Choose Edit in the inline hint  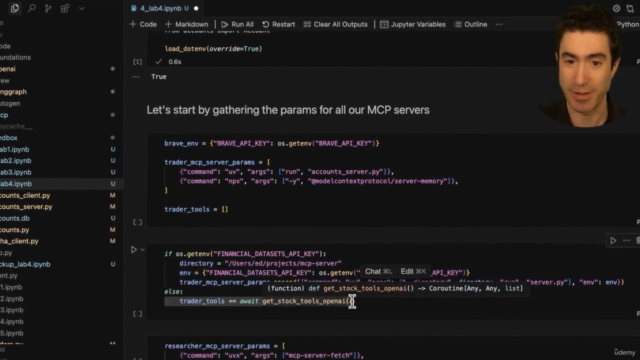point(413,271)
